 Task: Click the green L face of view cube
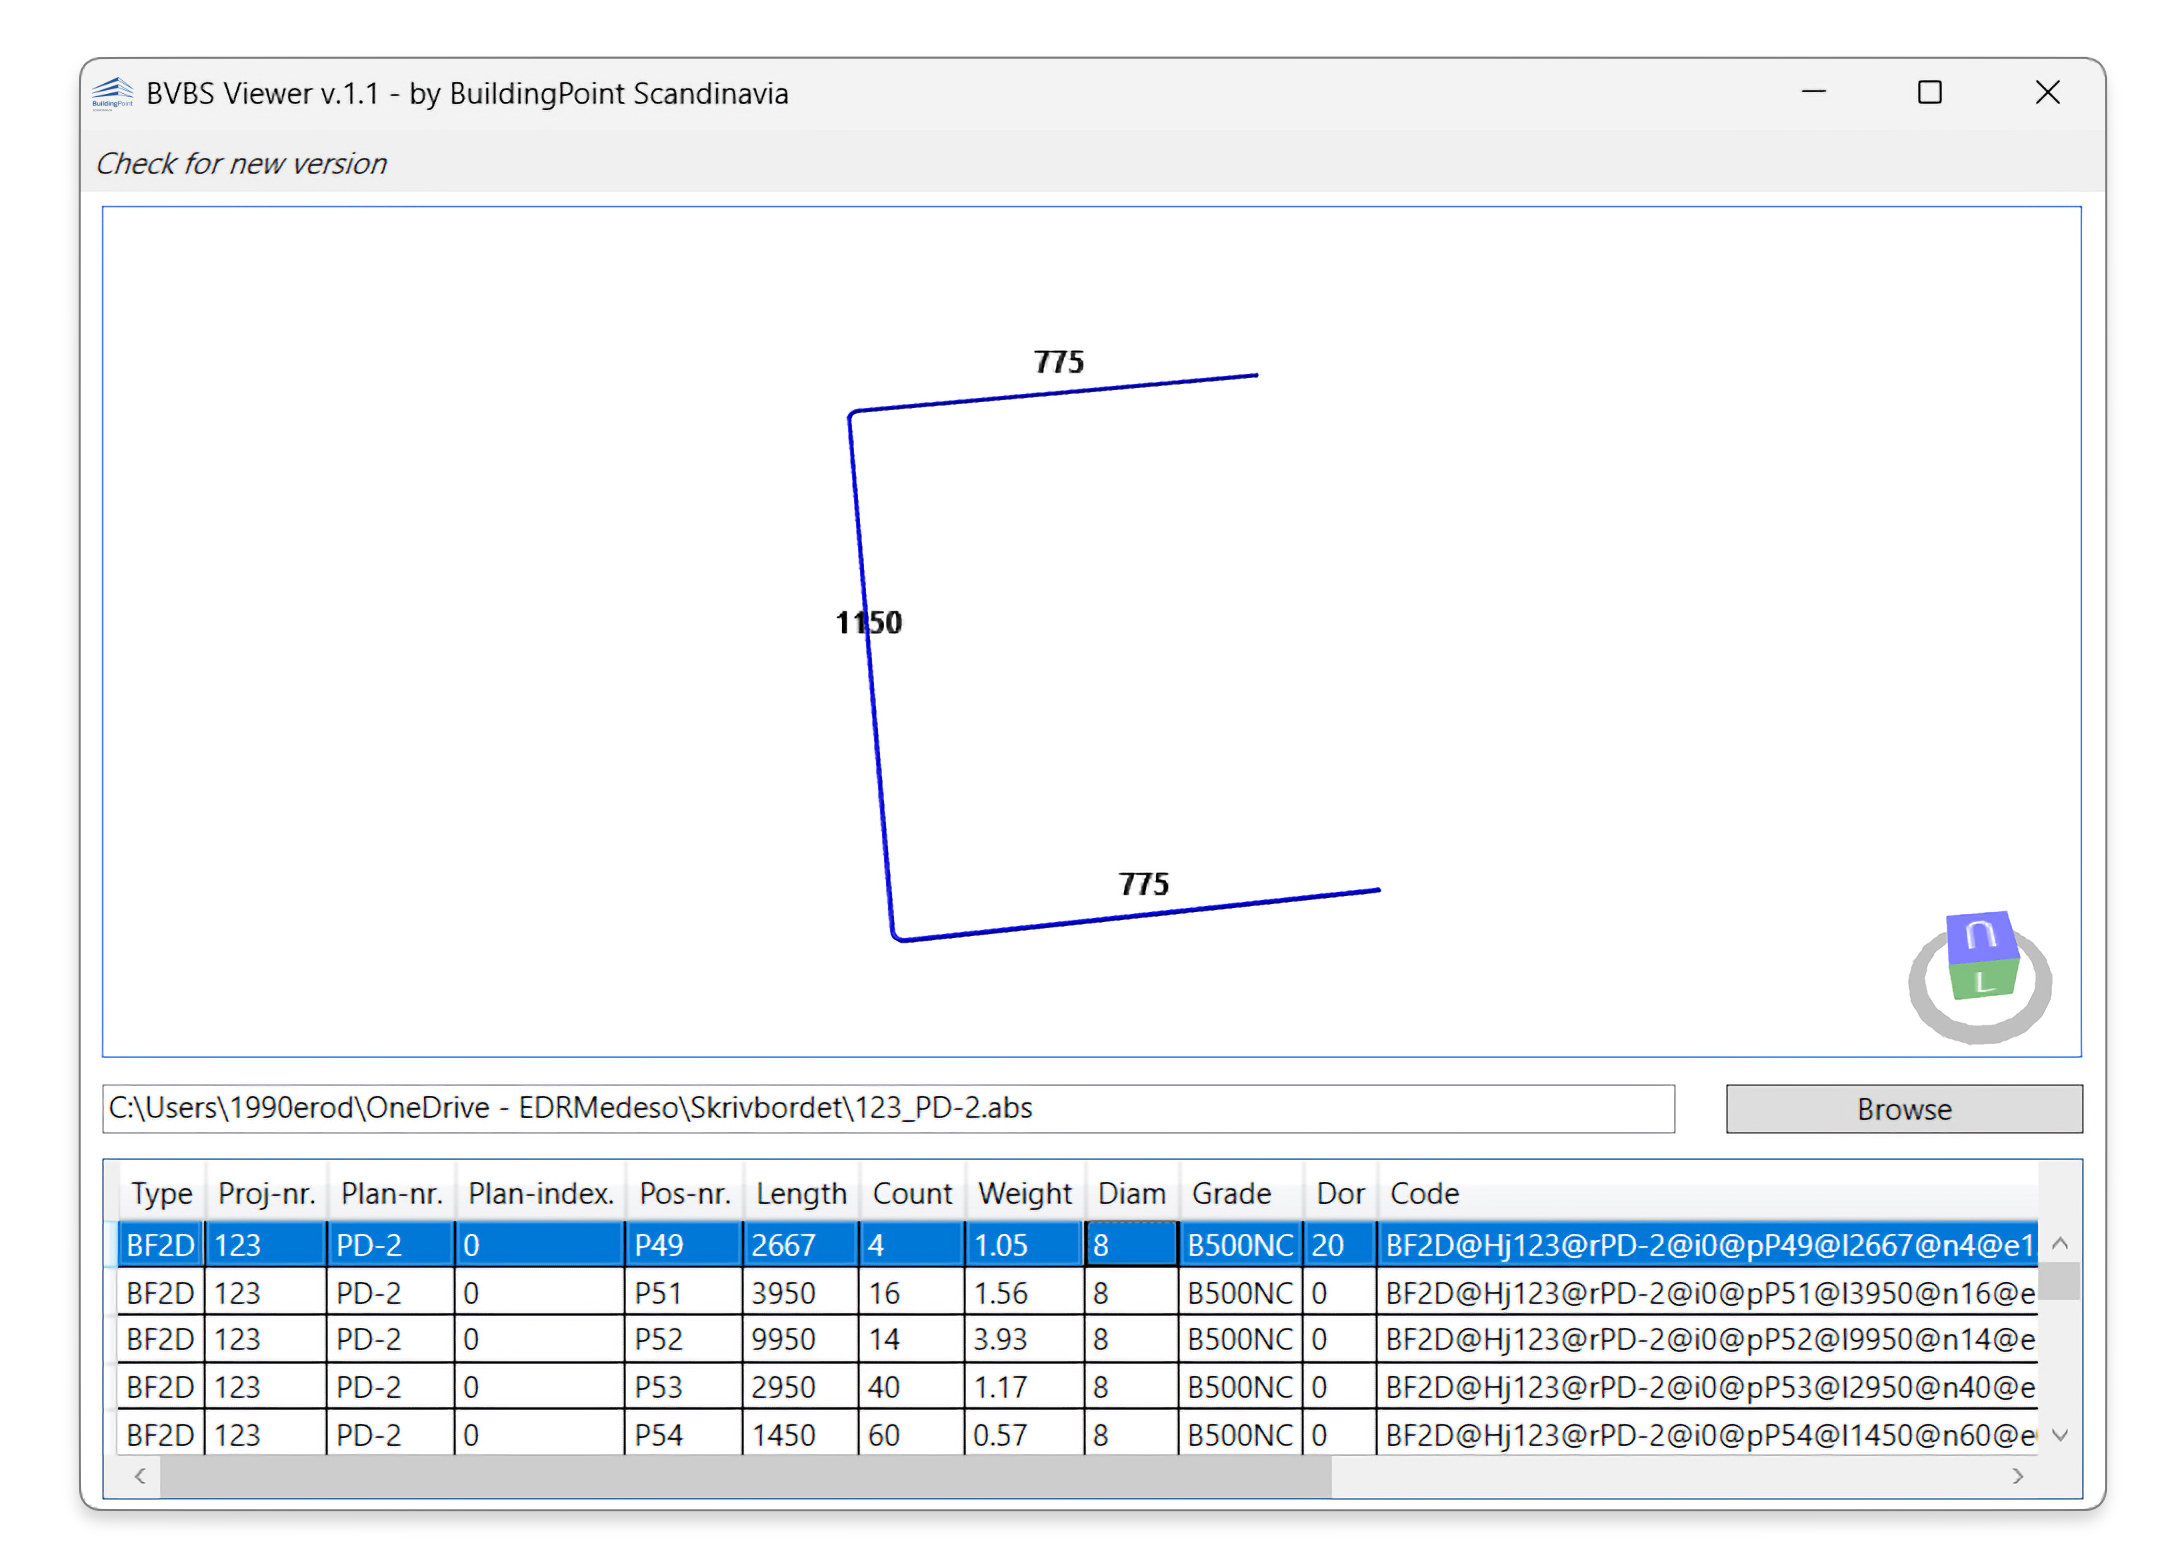1983,982
